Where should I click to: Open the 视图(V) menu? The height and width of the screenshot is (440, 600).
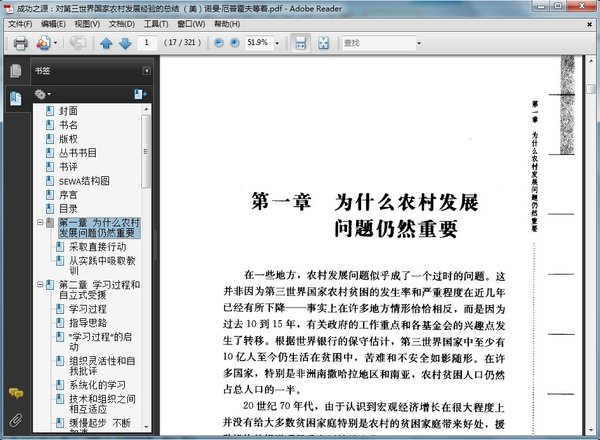[x=87, y=24]
